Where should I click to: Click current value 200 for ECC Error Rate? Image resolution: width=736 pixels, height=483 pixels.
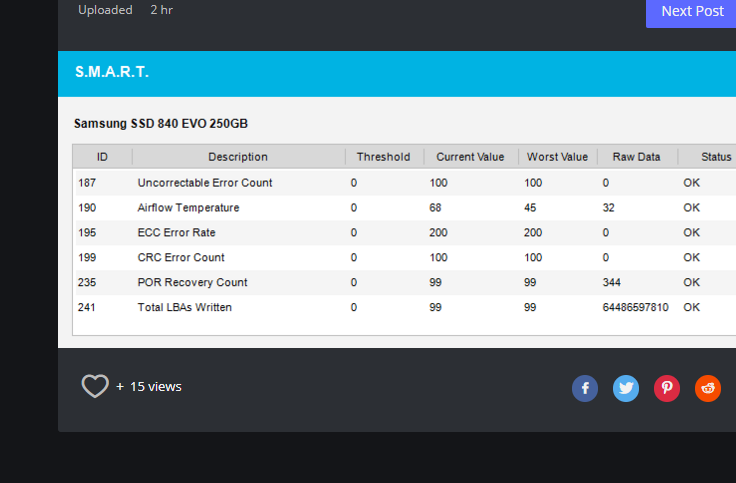pos(438,232)
